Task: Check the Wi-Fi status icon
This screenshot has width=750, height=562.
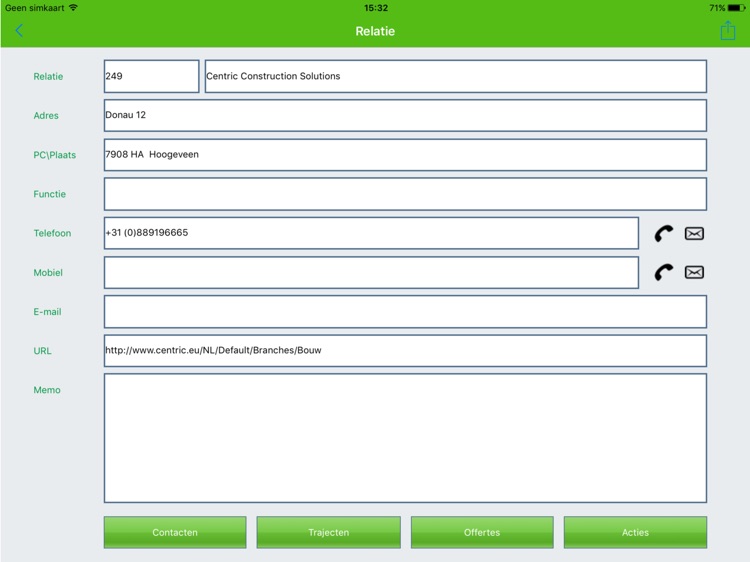Action: (x=73, y=8)
